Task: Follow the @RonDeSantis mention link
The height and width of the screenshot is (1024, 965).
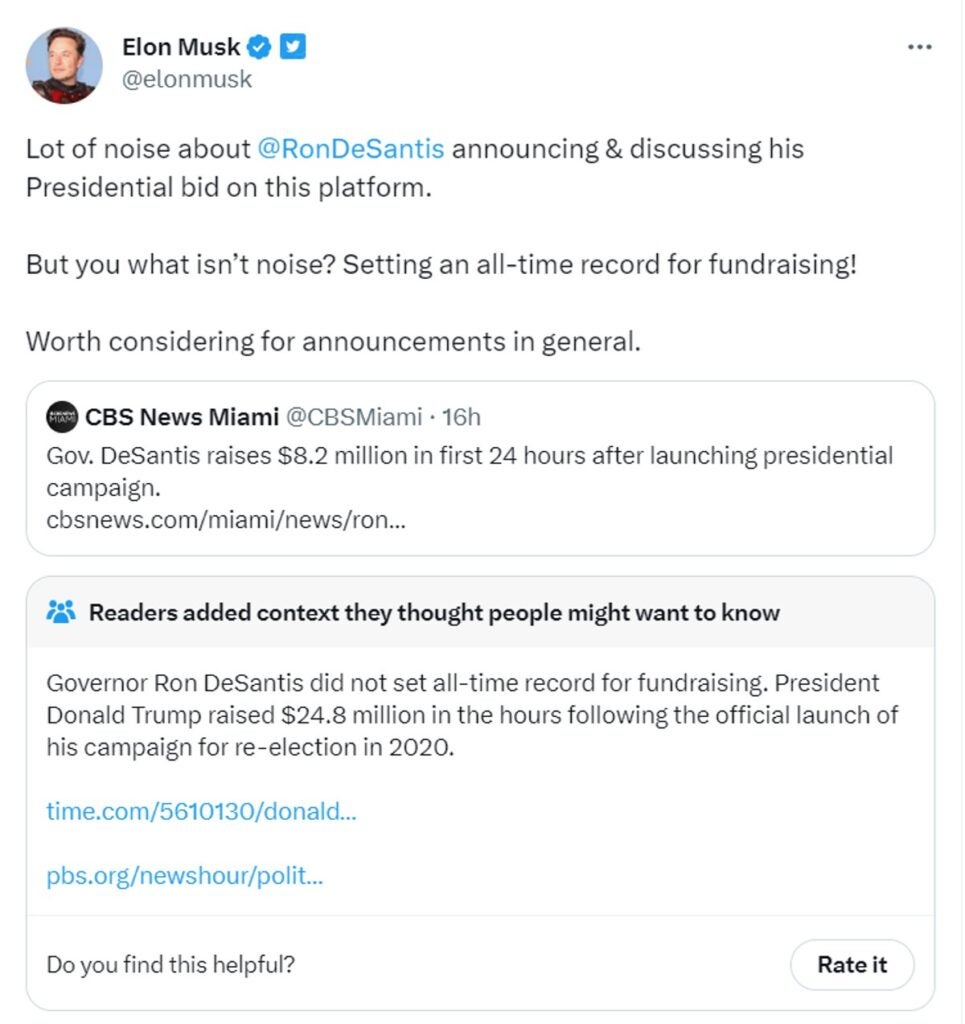Action: 349,149
